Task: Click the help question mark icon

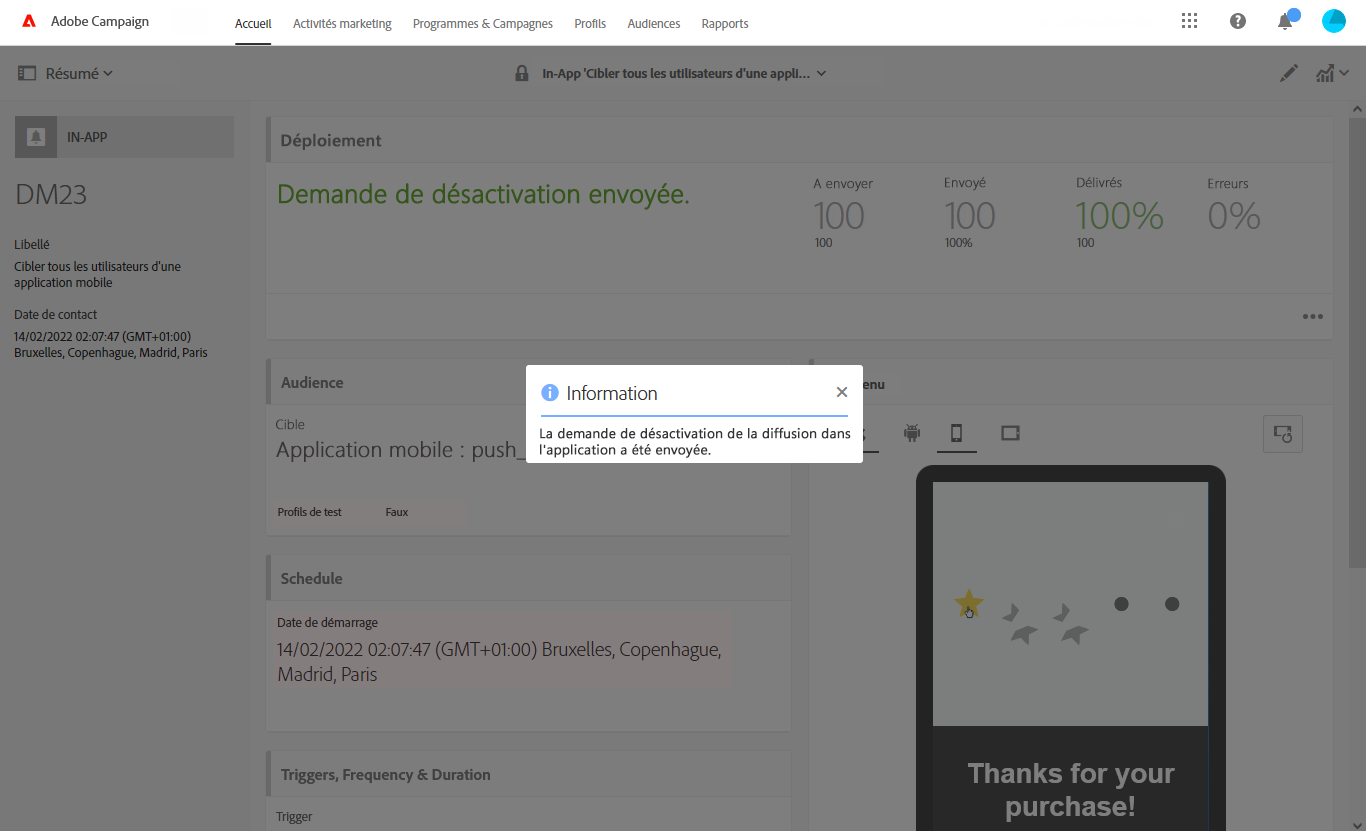Action: pos(1238,21)
